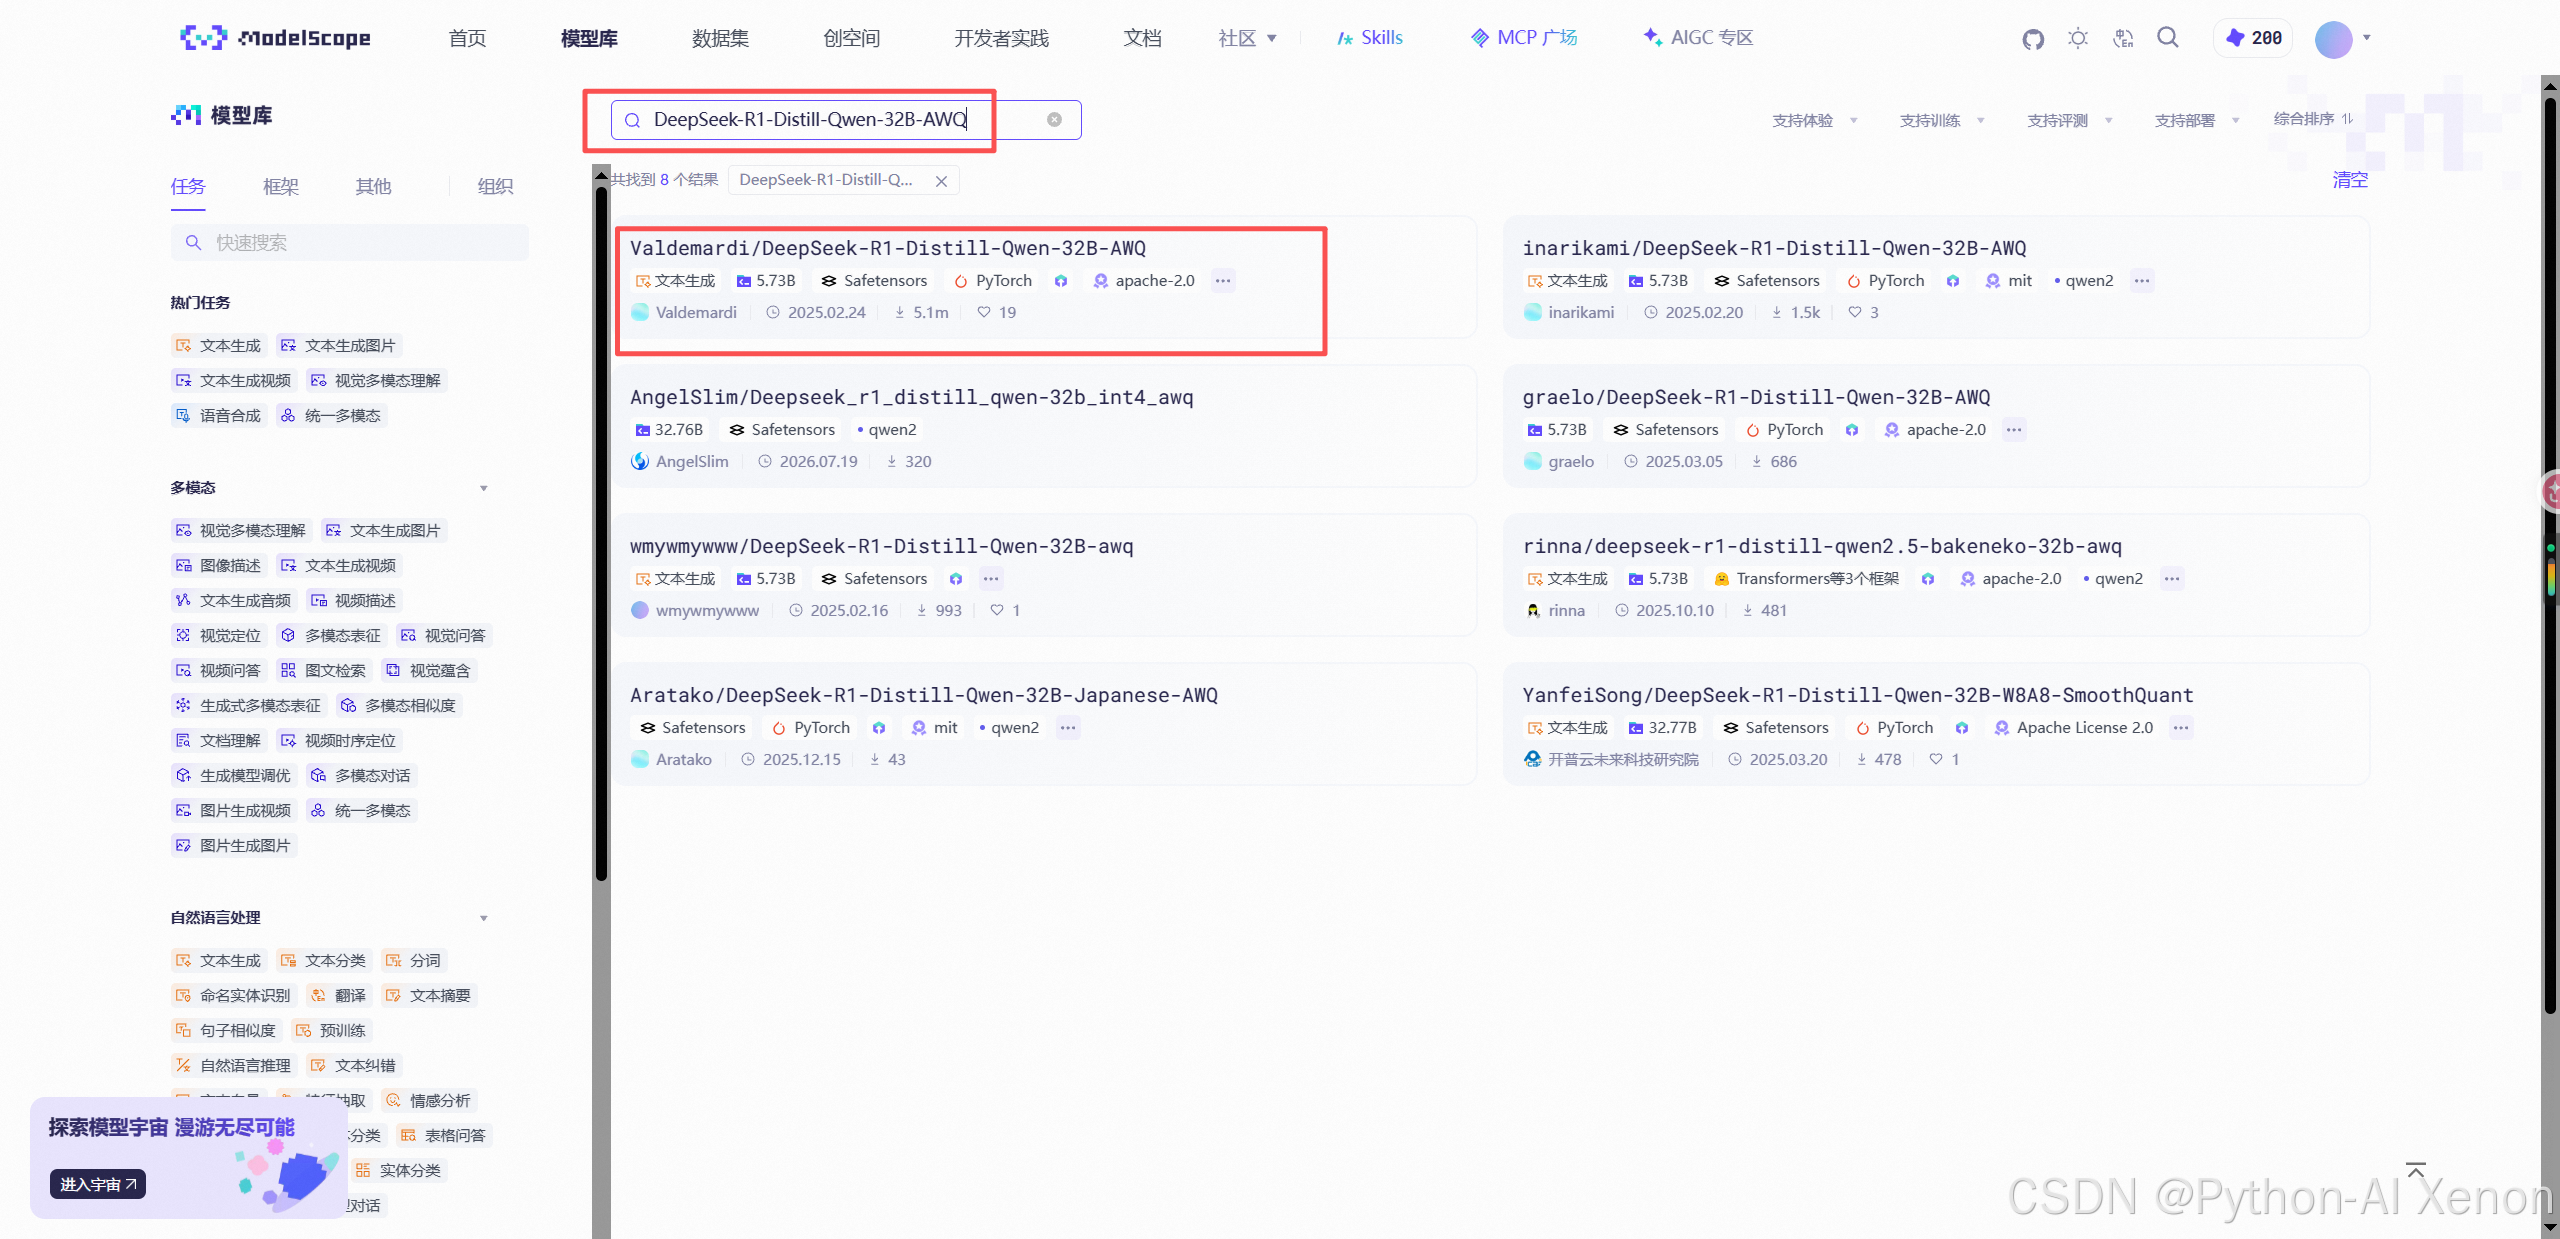The width and height of the screenshot is (2560, 1239).
Task: Open the header search magnifier icon
Action: 2168,38
